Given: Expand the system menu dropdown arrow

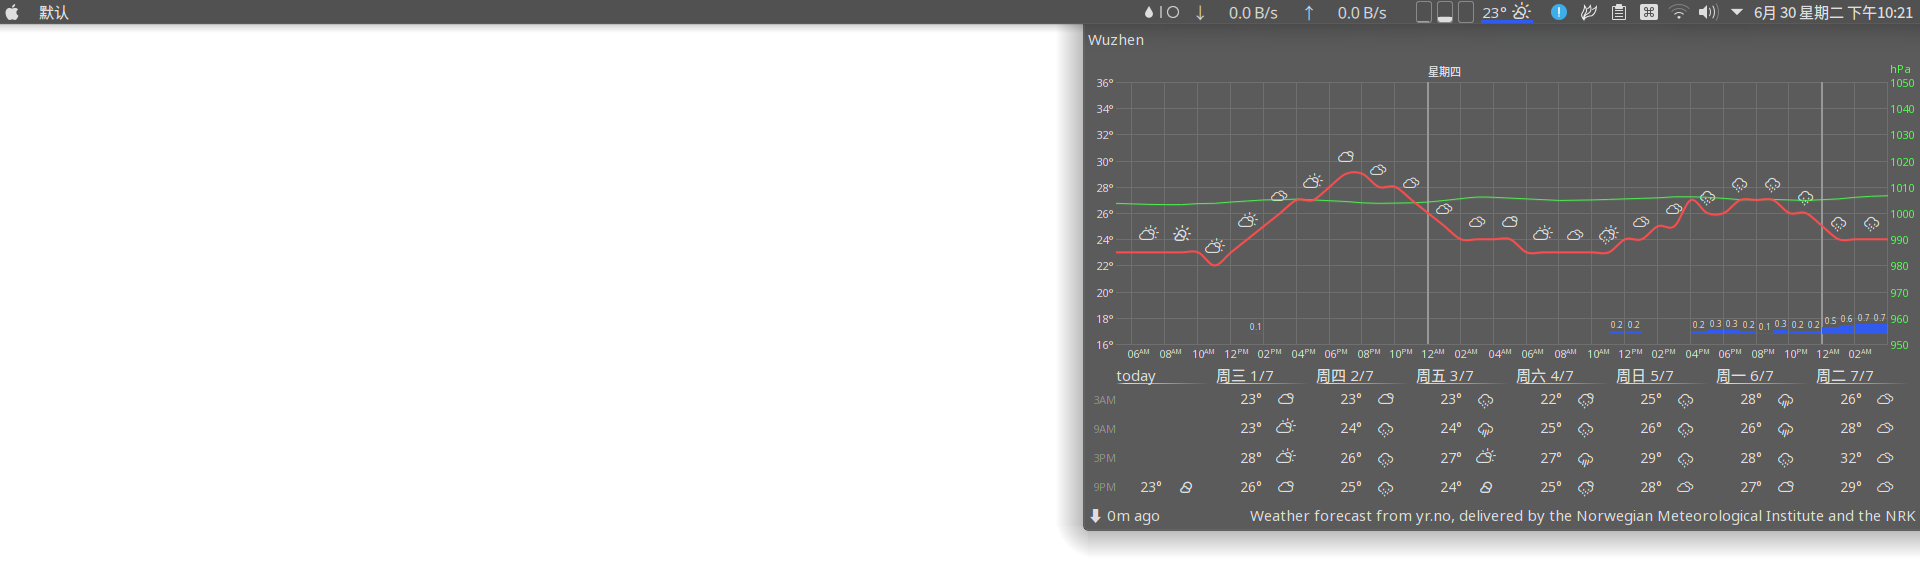Looking at the screenshot, I should click(x=1737, y=12).
